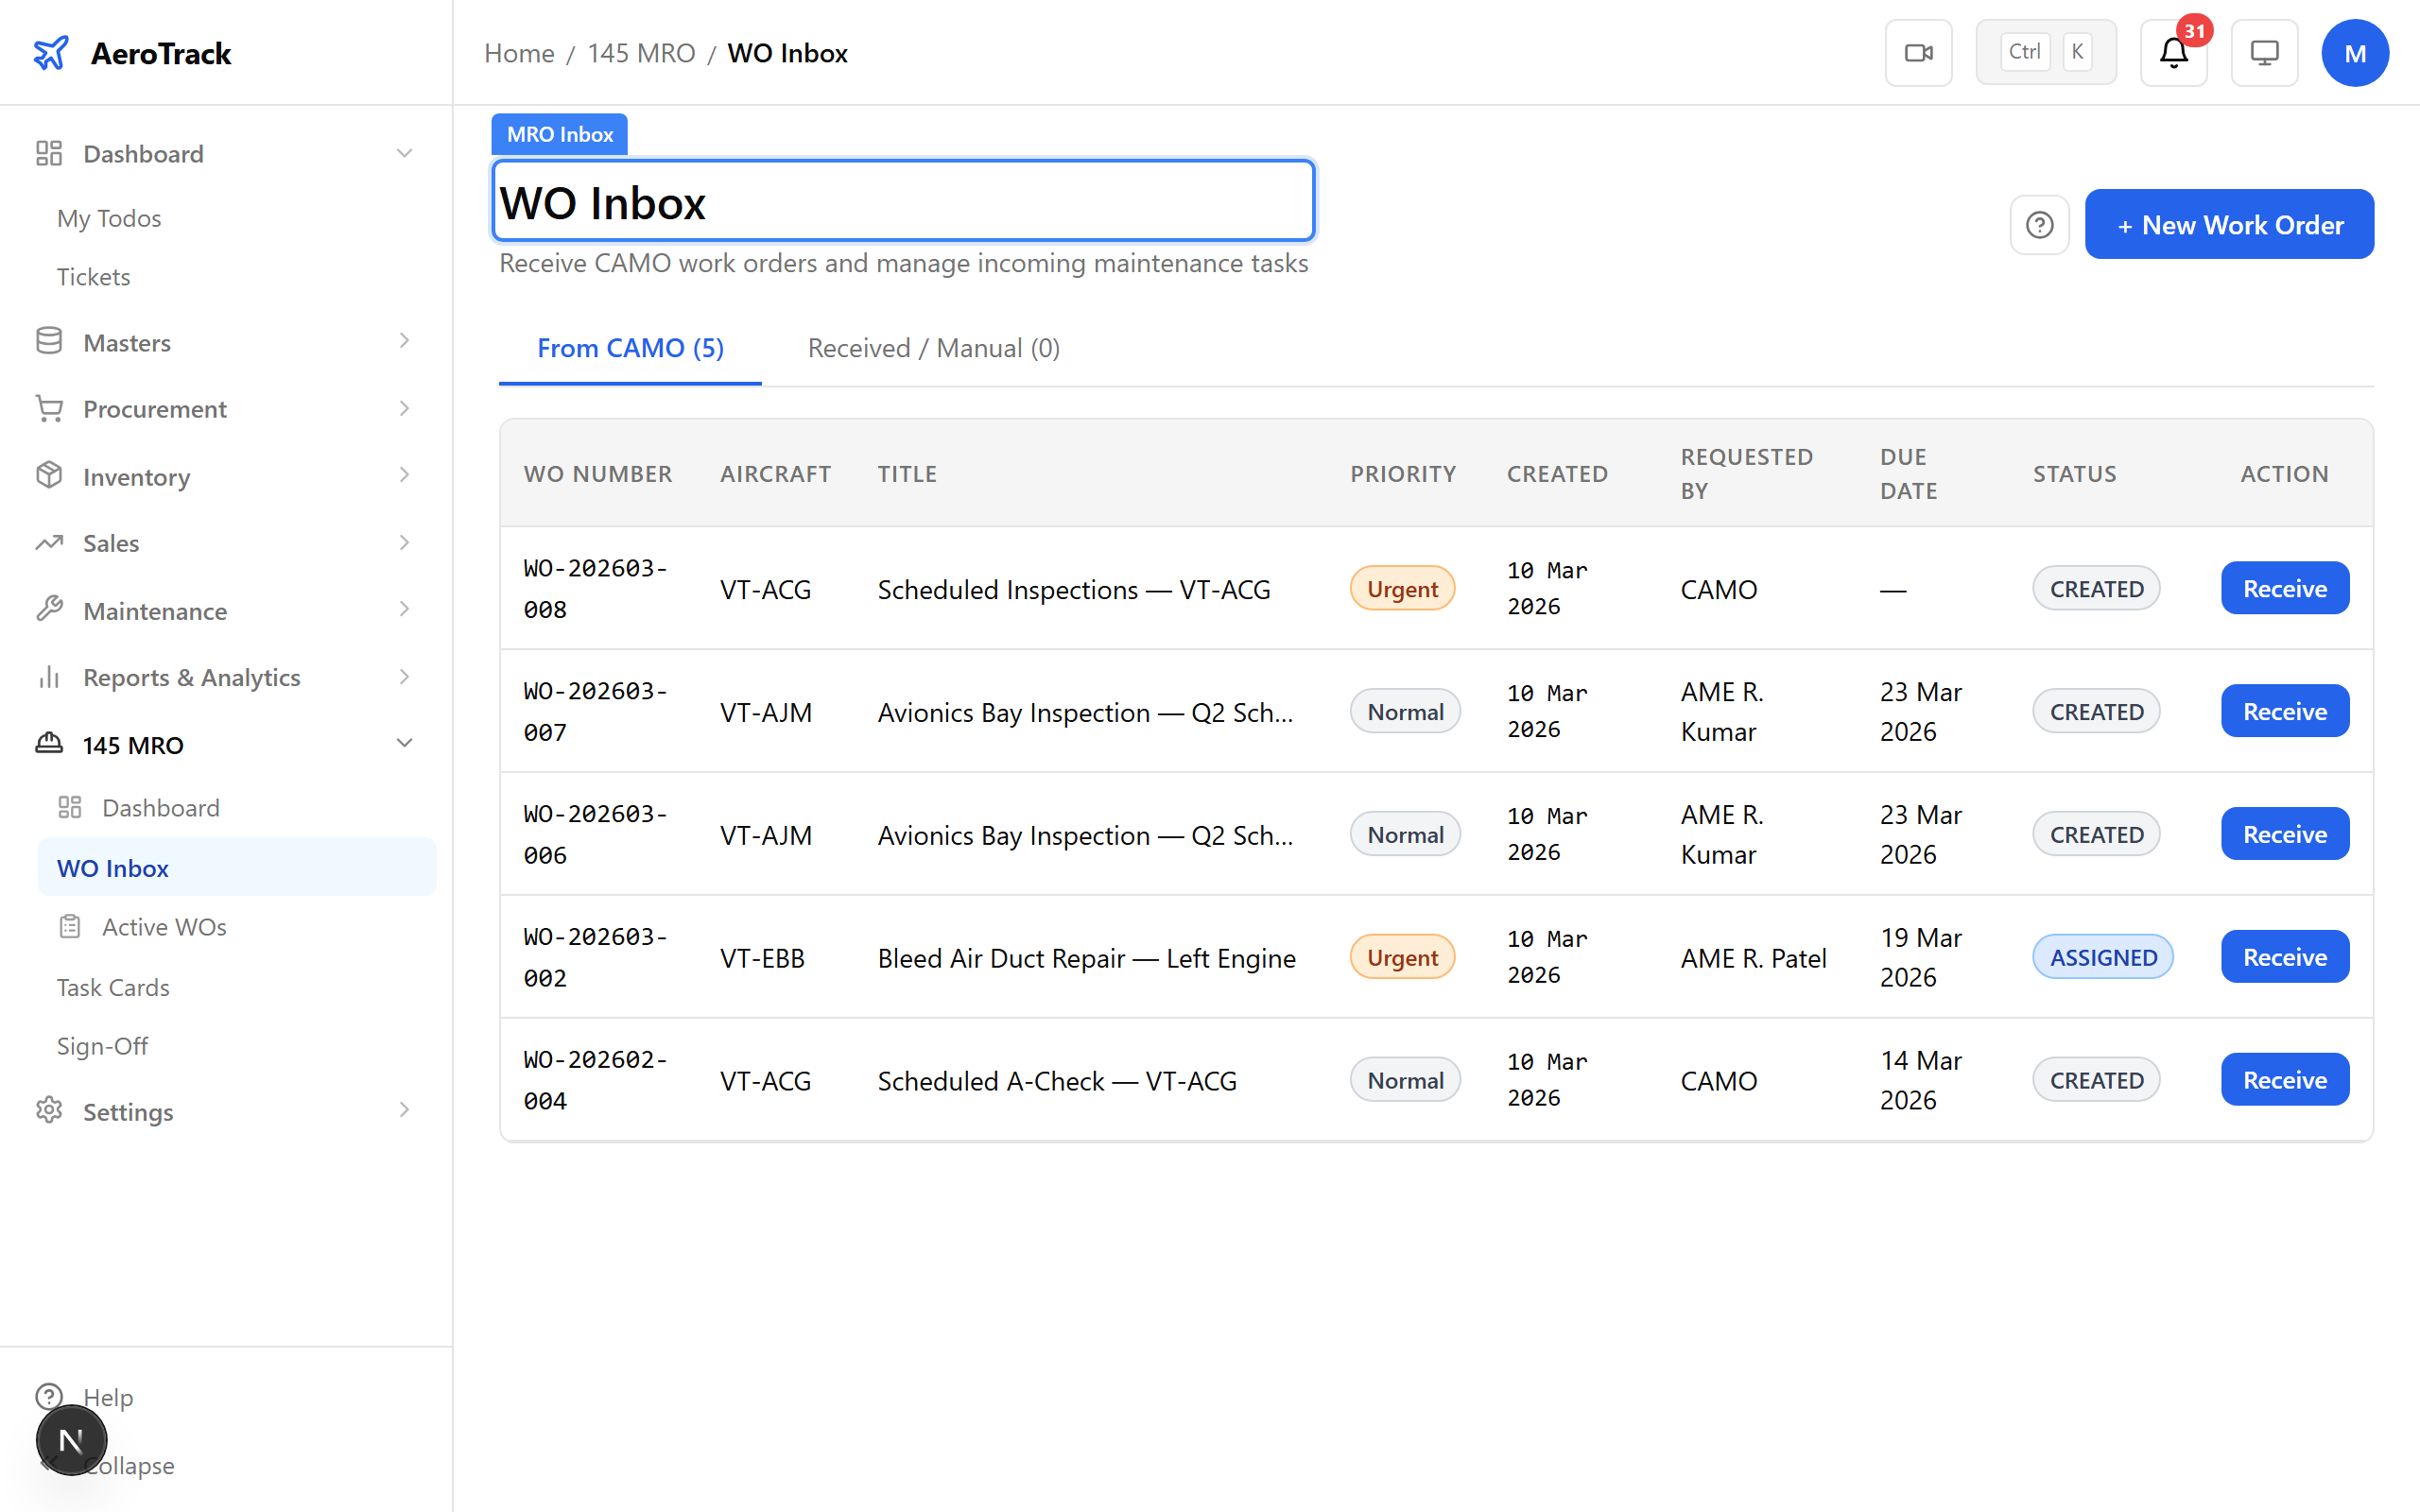
Task: Open the M profile avatar
Action: (2355, 52)
